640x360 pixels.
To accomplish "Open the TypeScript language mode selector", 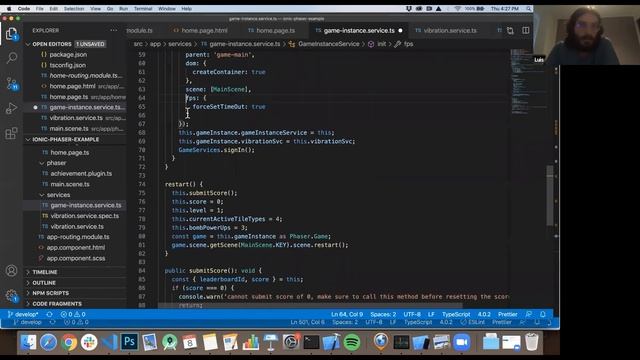I will [456, 314].
